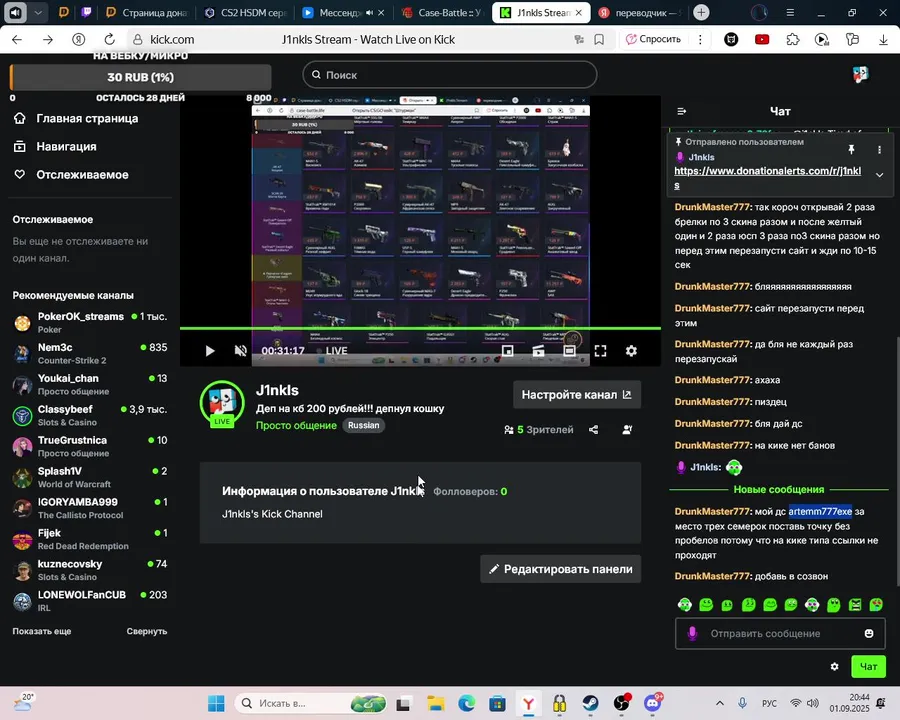The image size is (900, 720).
Task: Play the J1nkls stream video
Action: (210, 350)
